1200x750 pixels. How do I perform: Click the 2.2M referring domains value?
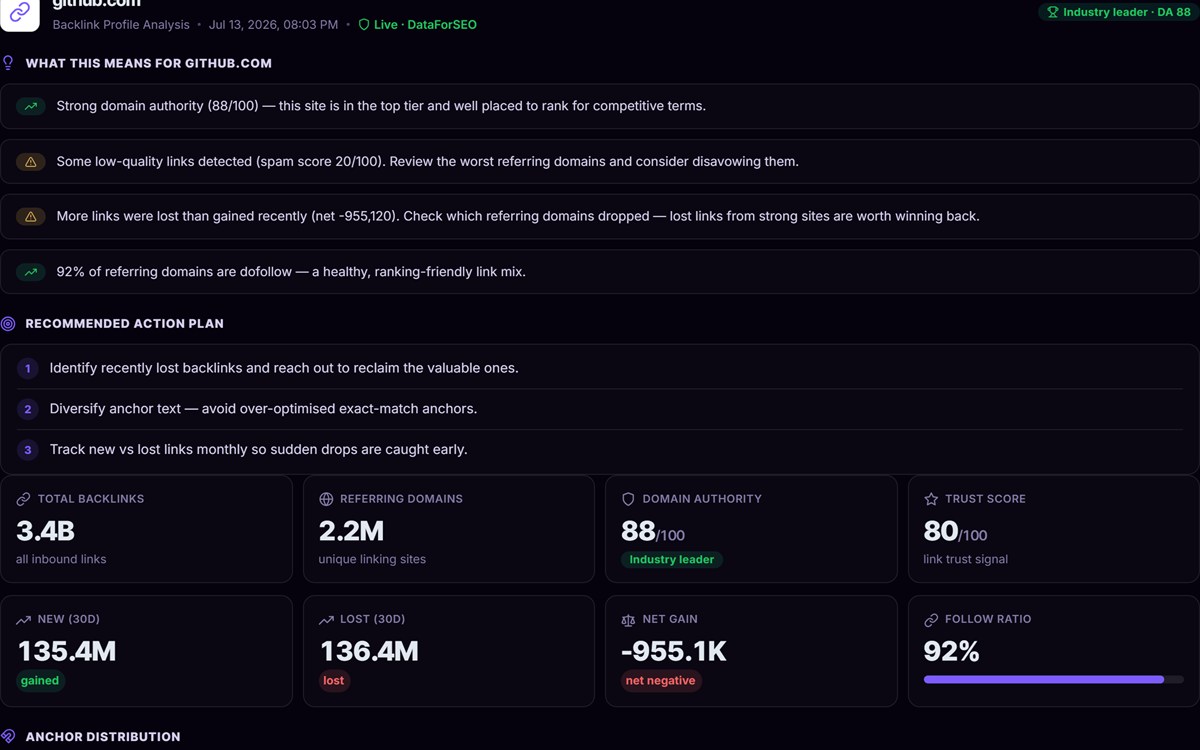(351, 531)
